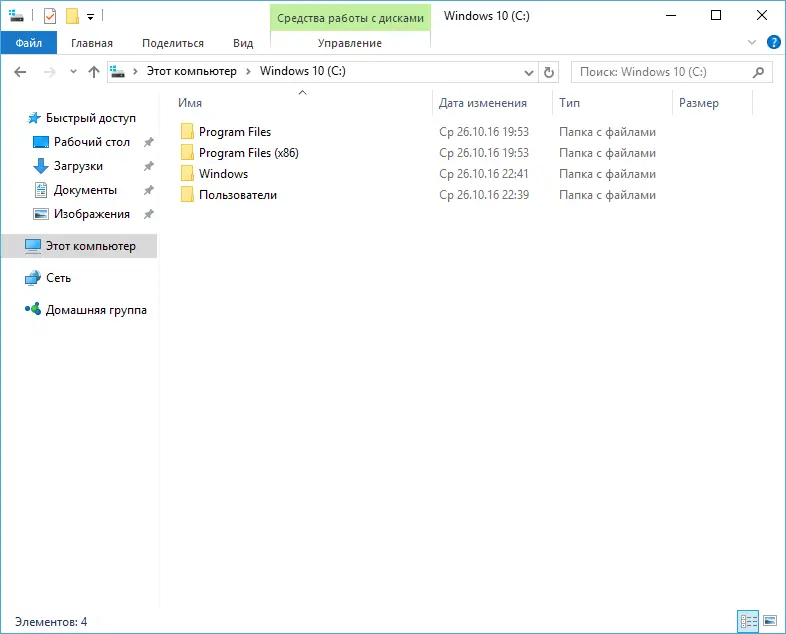This screenshot has height=634, width=786.
Task: Refresh the folder with the refresh button
Action: point(549,72)
